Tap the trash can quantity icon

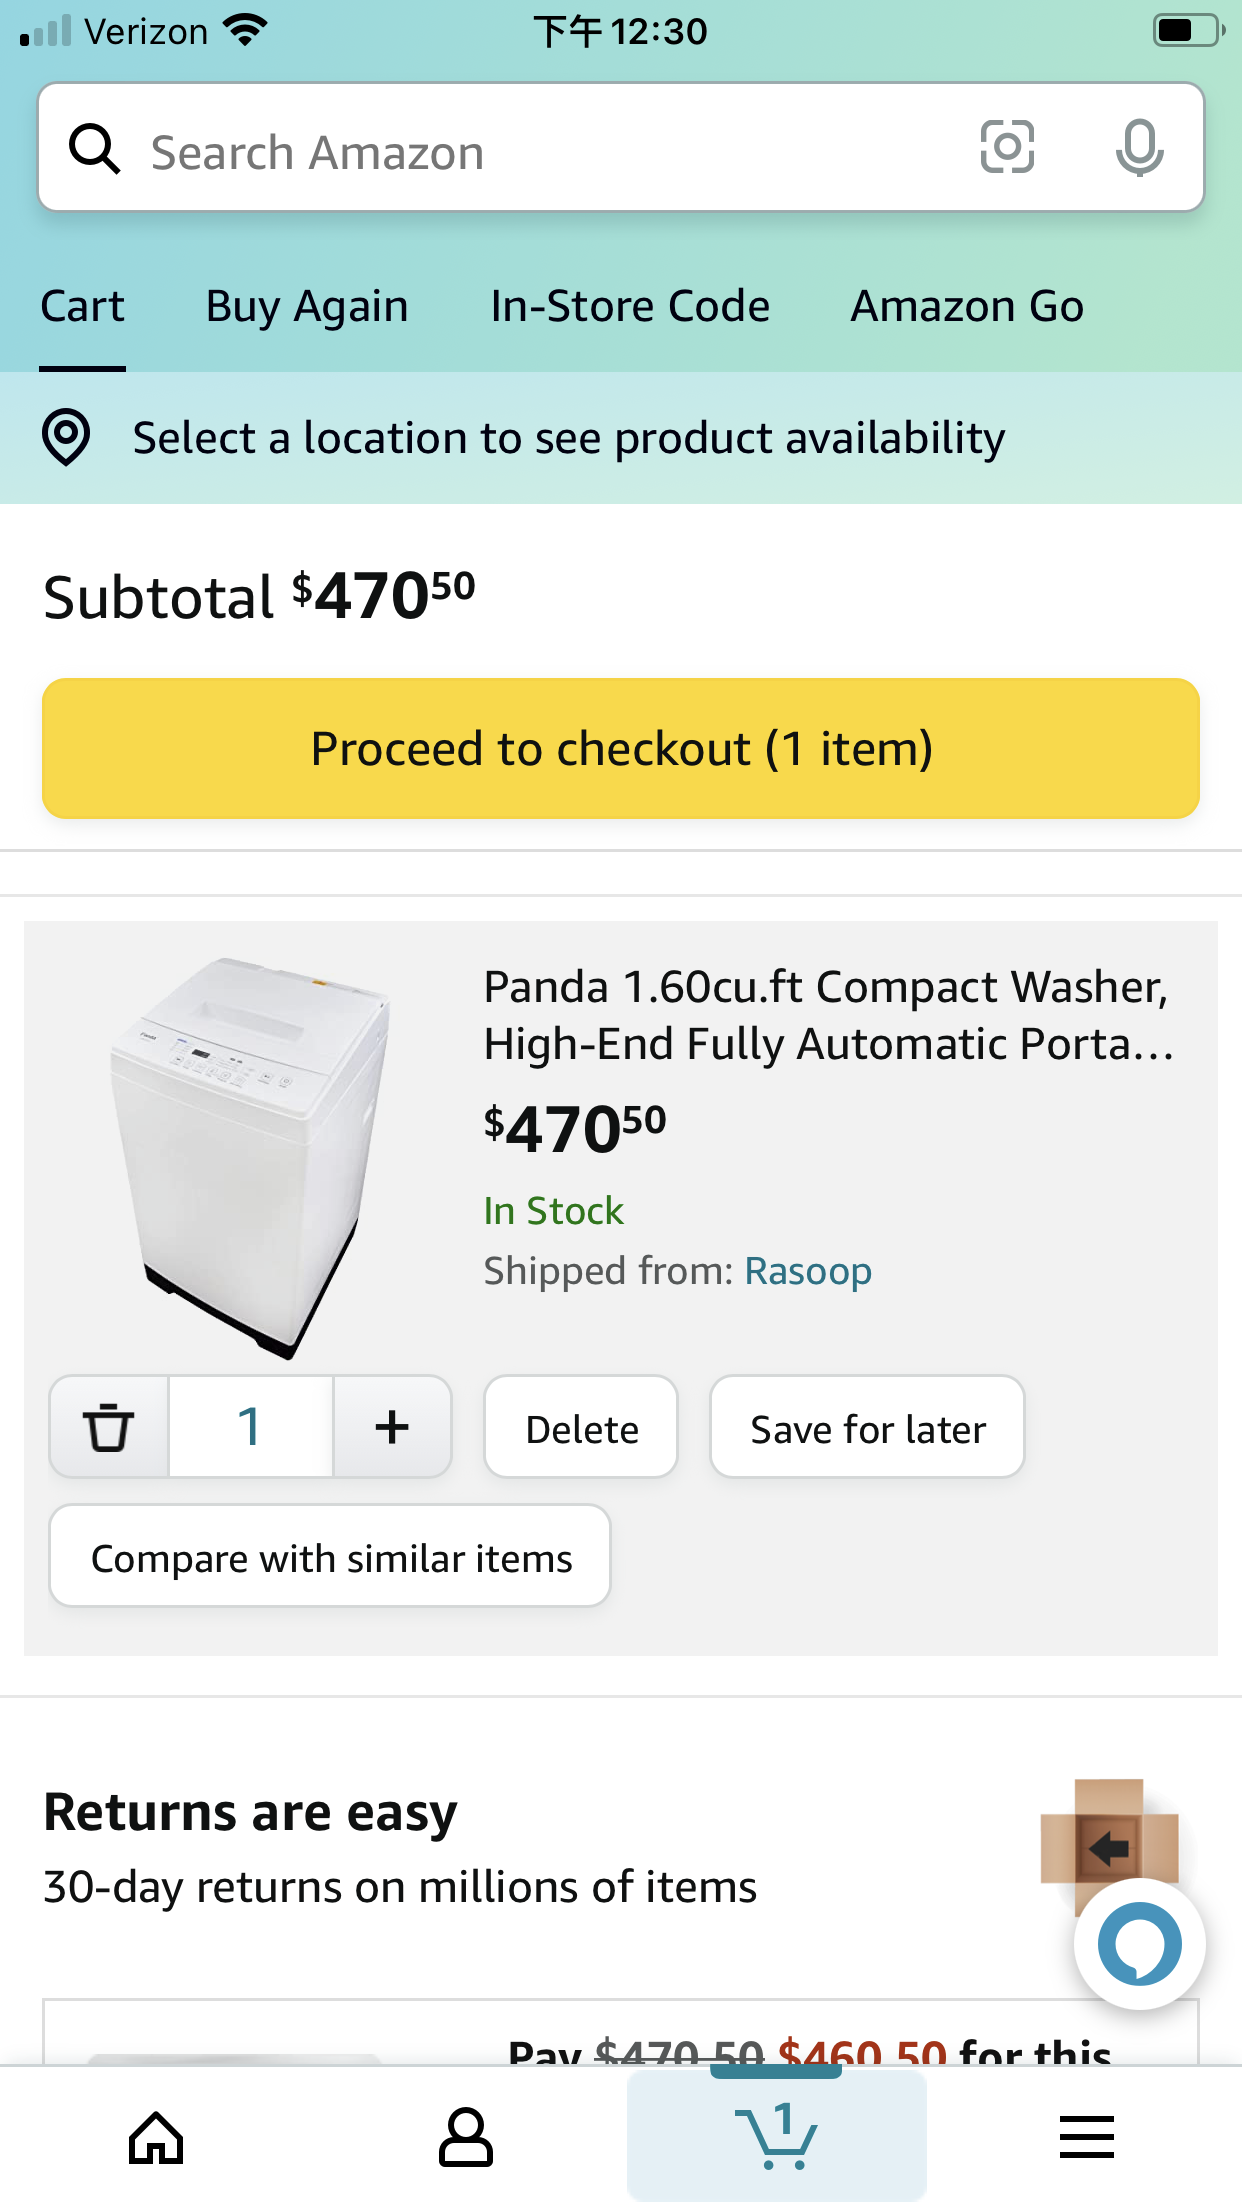109,1427
